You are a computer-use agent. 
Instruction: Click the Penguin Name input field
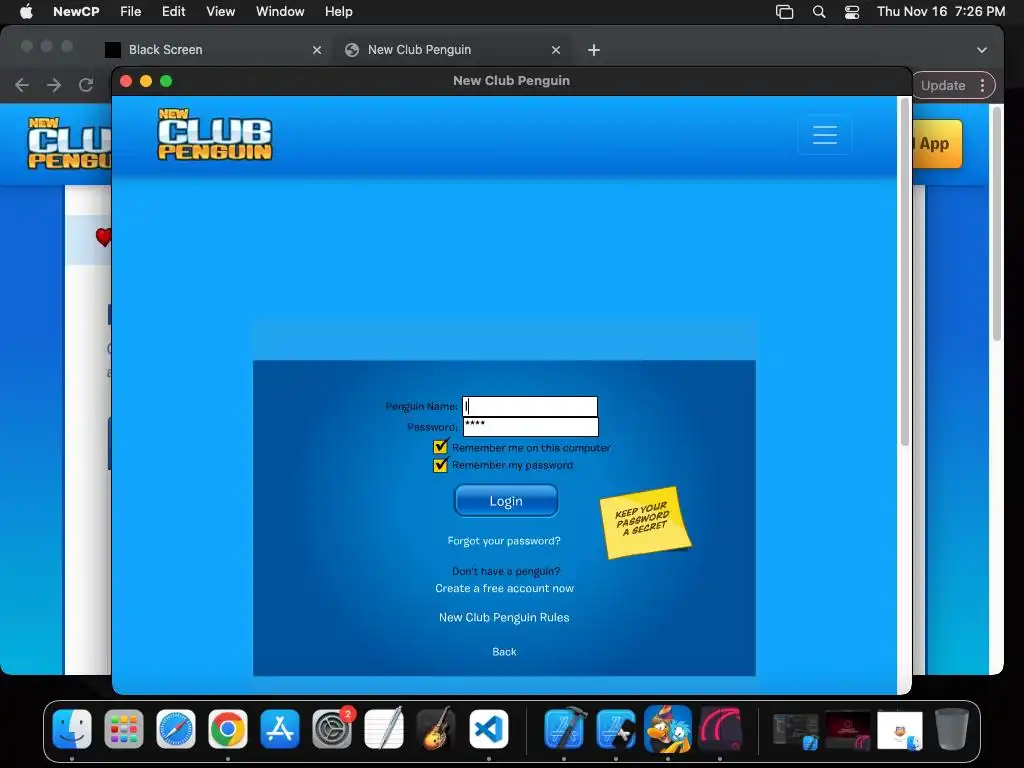pos(530,406)
